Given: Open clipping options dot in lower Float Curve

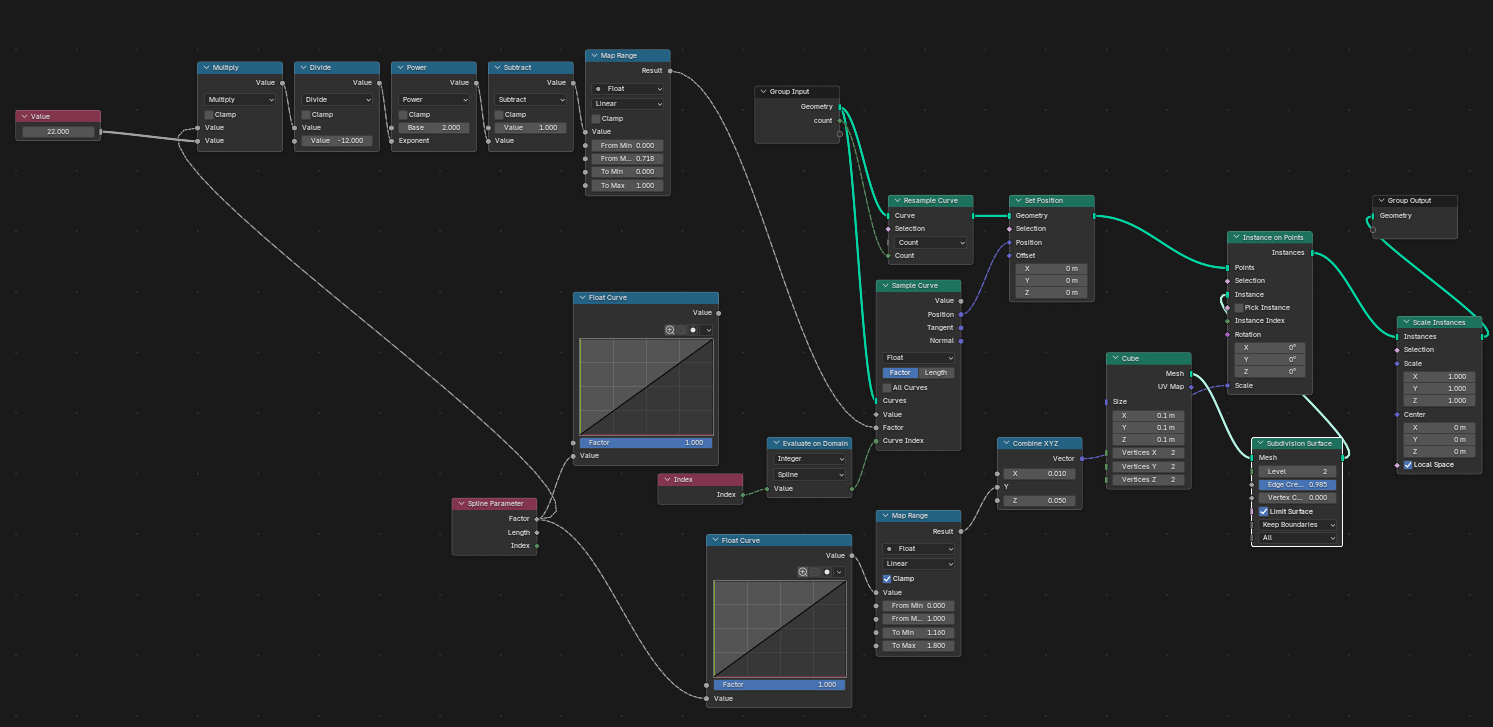Looking at the screenshot, I should click(x=827, y=572).
